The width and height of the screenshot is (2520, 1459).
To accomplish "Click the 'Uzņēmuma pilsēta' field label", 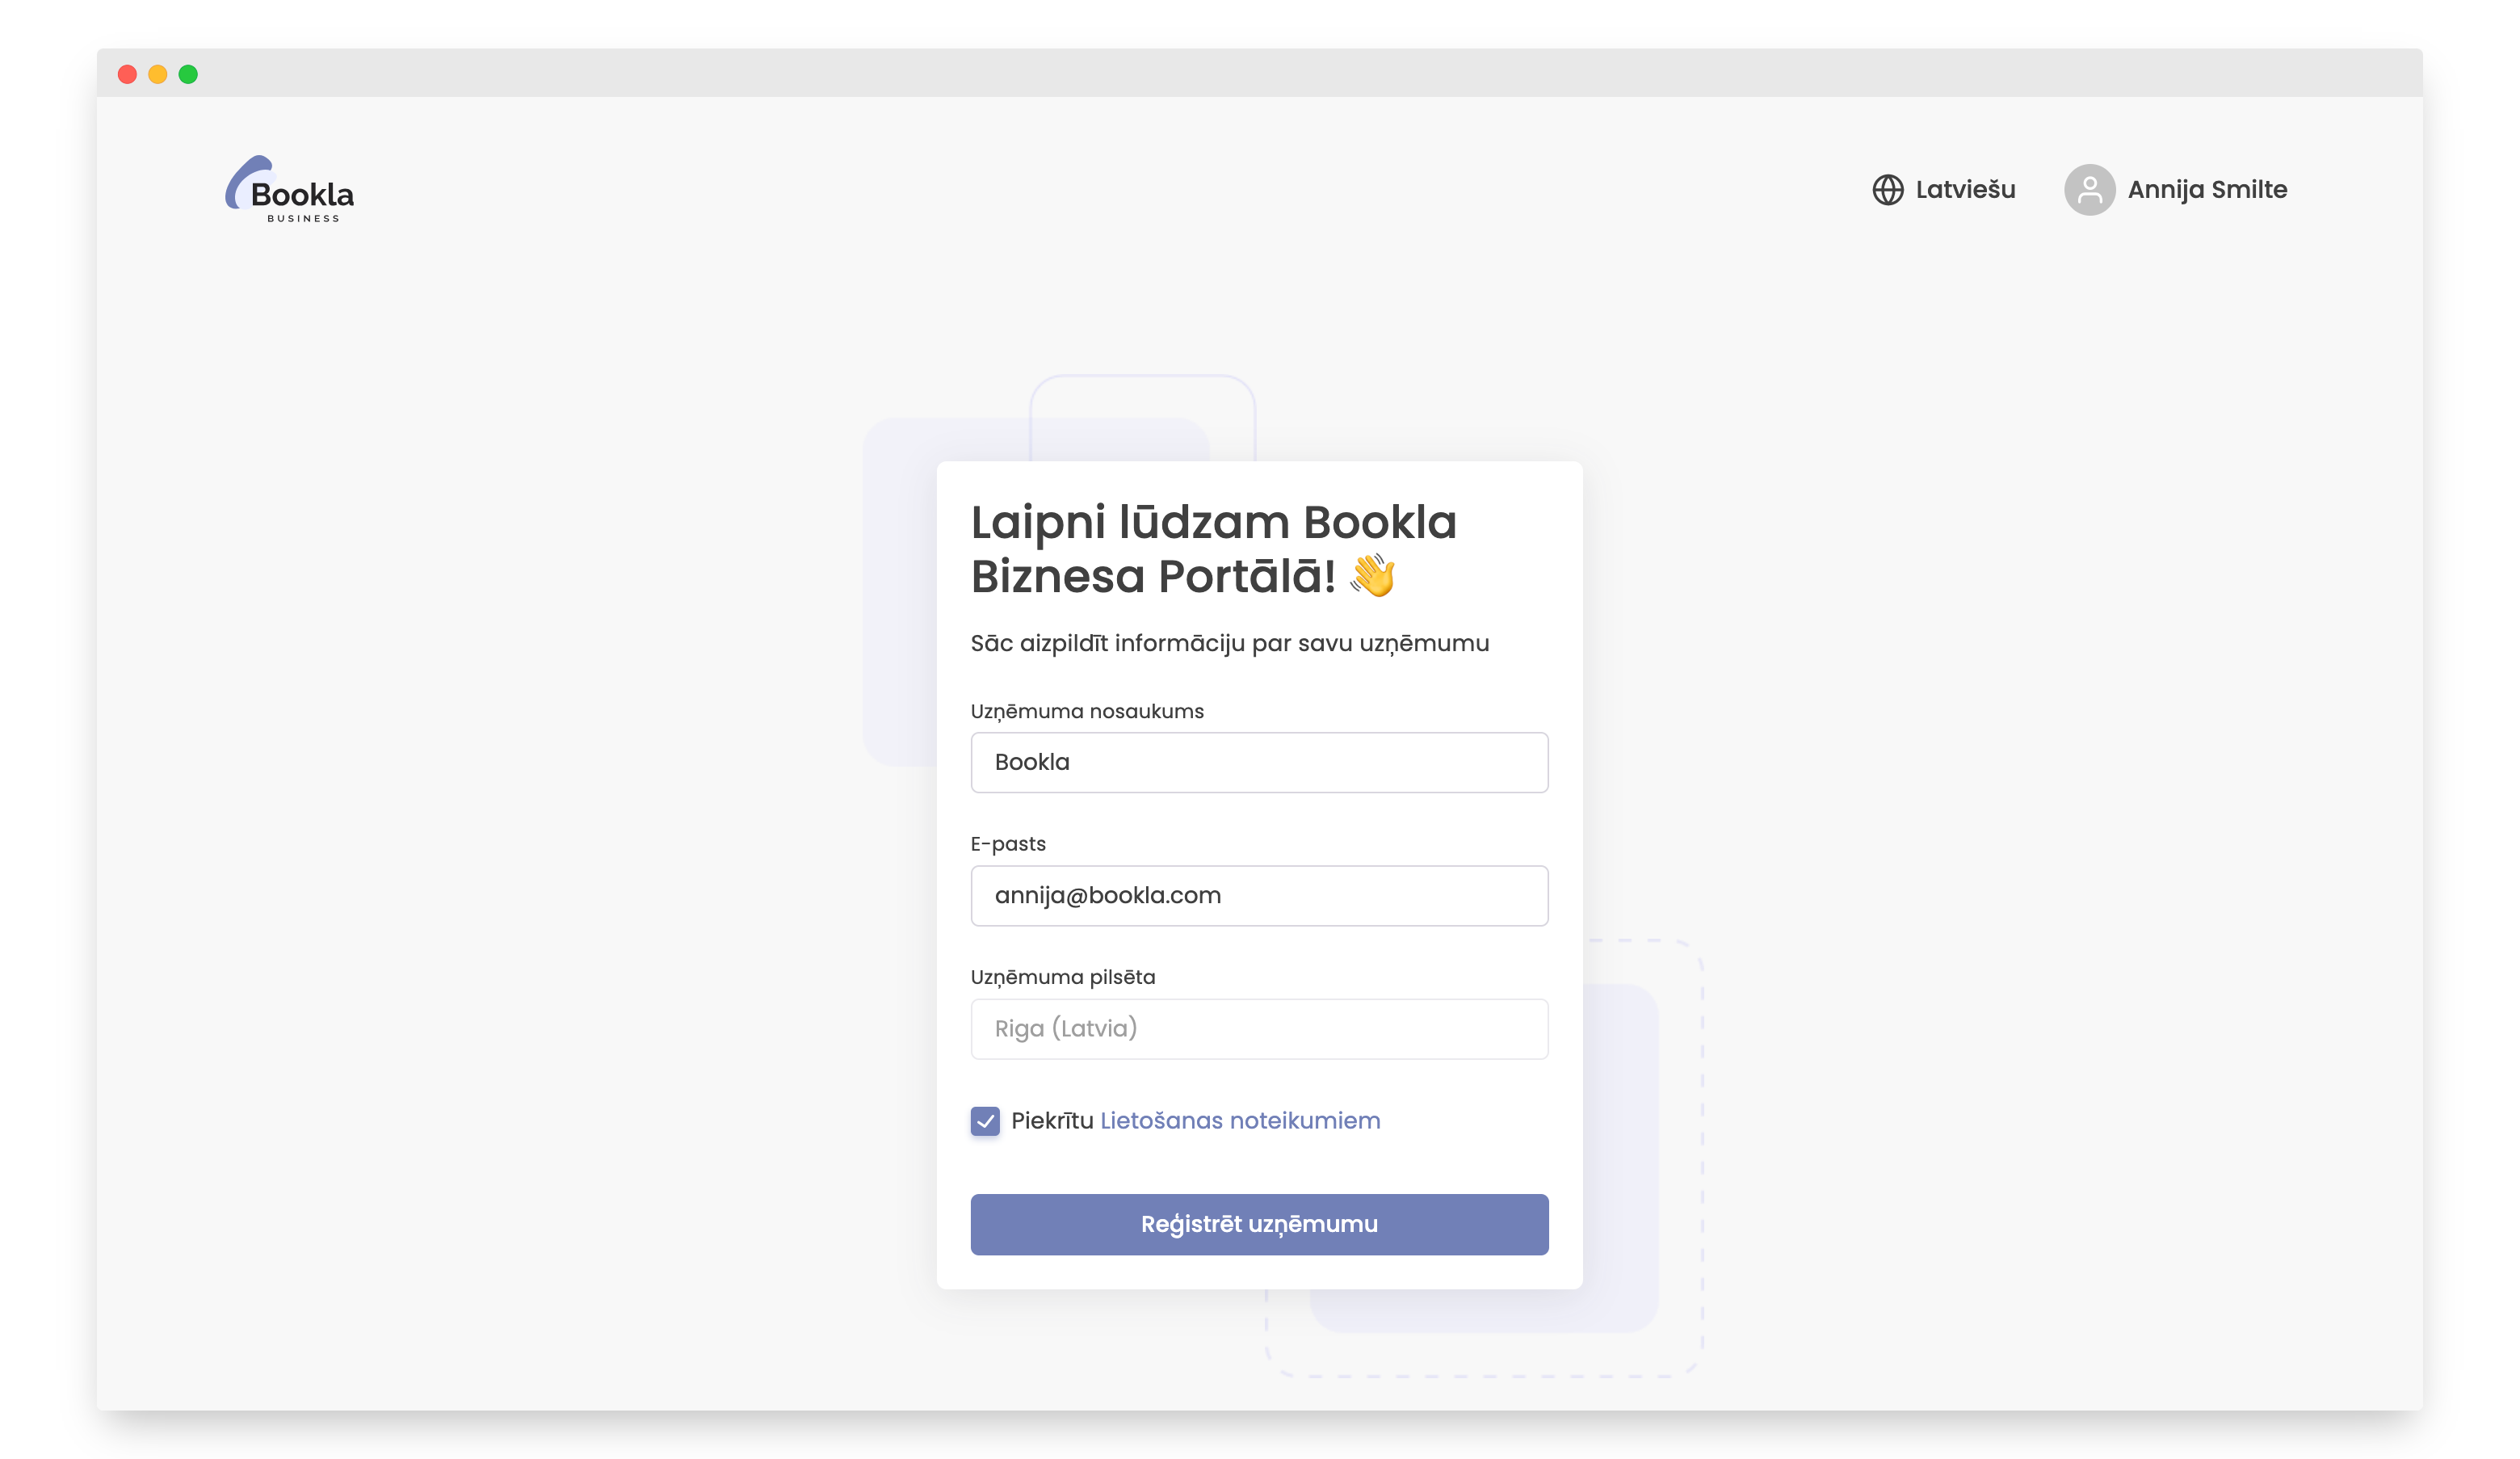I will (x=1062, y=977).
